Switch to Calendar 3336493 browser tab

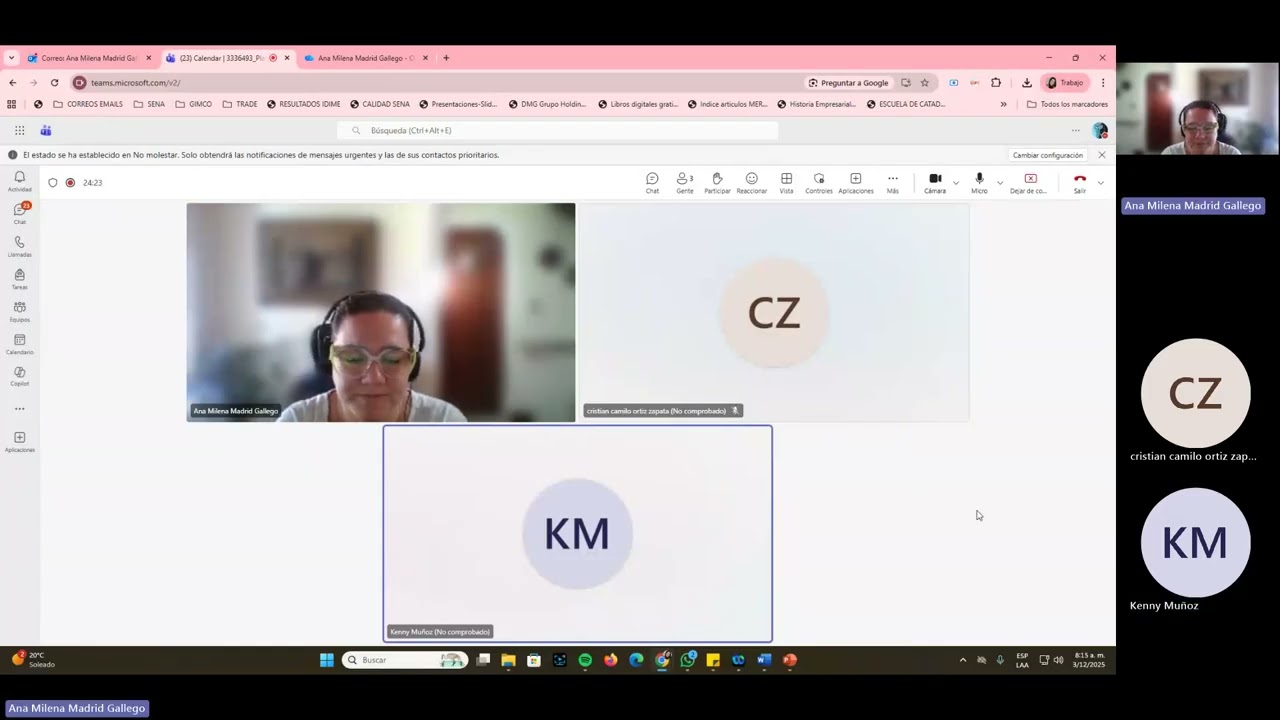[x=227, y=58]
